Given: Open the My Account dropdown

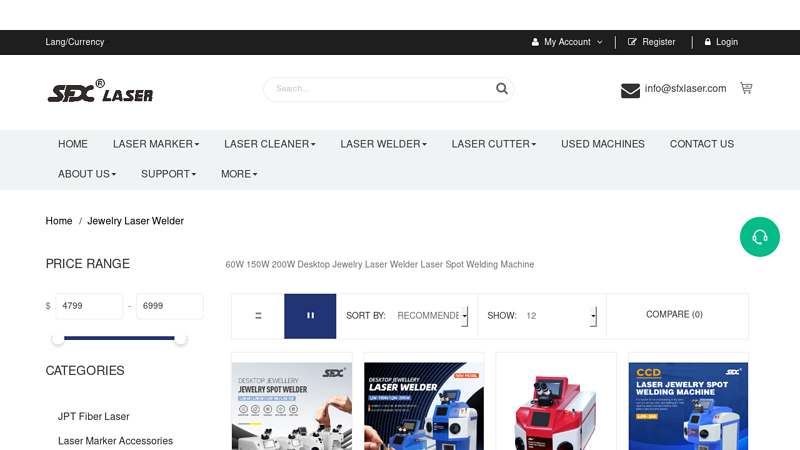Looking at the screenshot, I should pyautogui.click(x=567, y=42).
